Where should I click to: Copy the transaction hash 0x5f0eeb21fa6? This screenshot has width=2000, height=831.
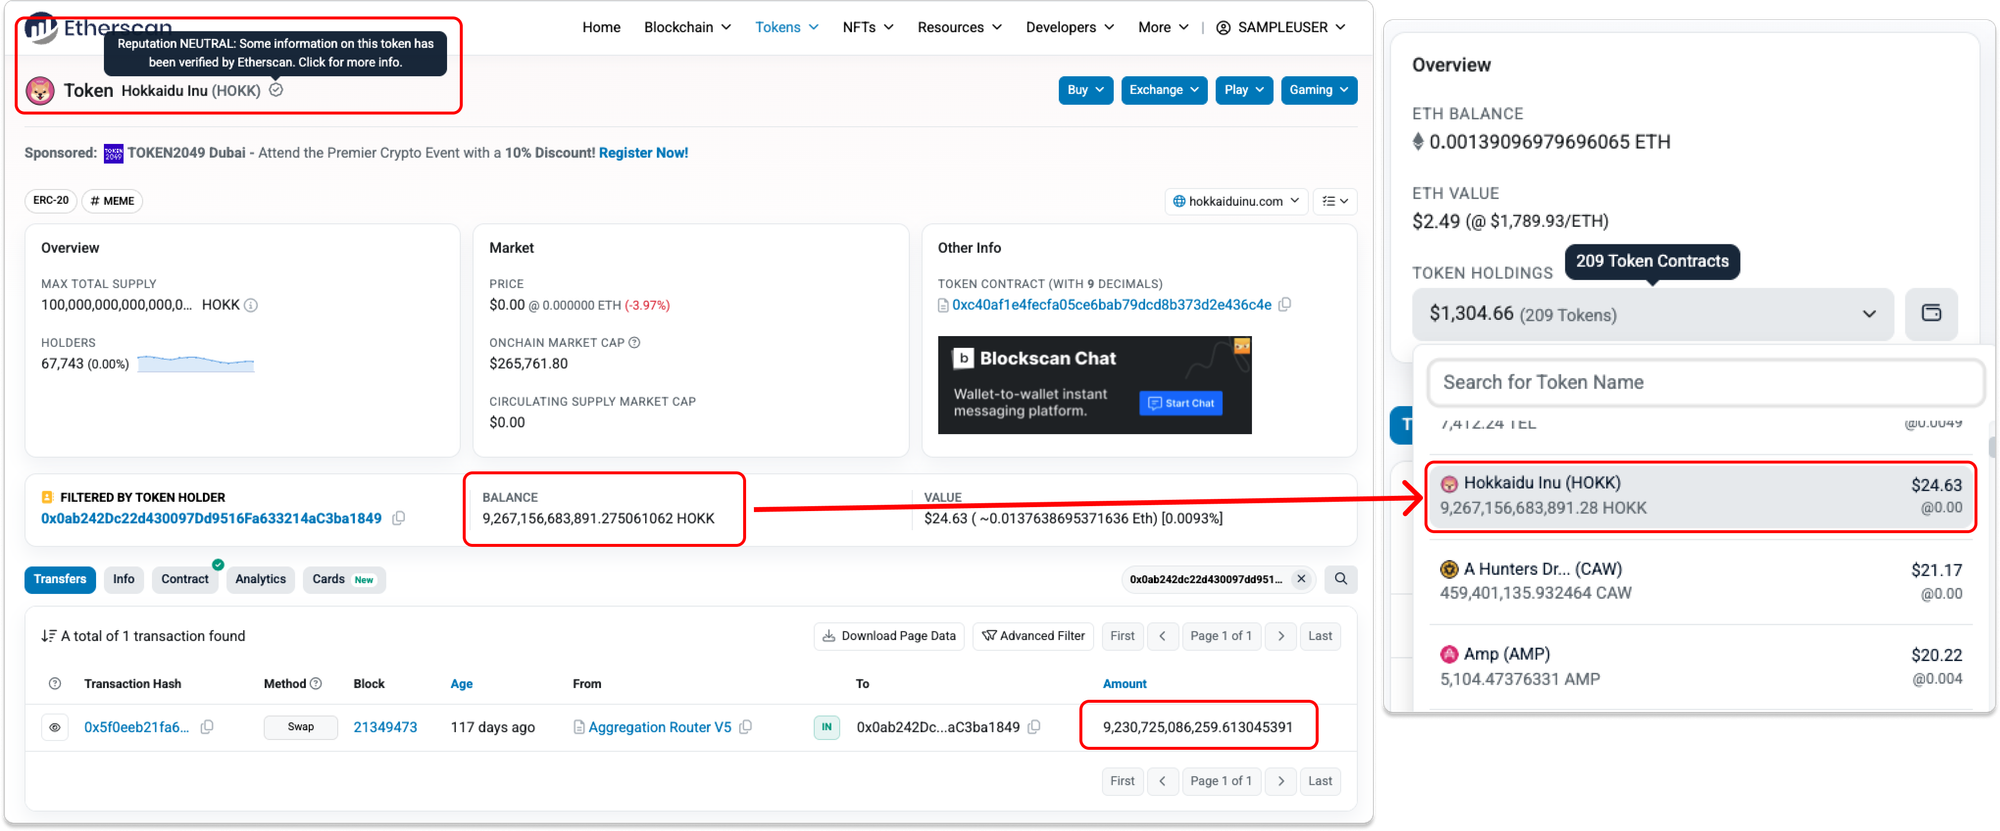tap(207, 727)
